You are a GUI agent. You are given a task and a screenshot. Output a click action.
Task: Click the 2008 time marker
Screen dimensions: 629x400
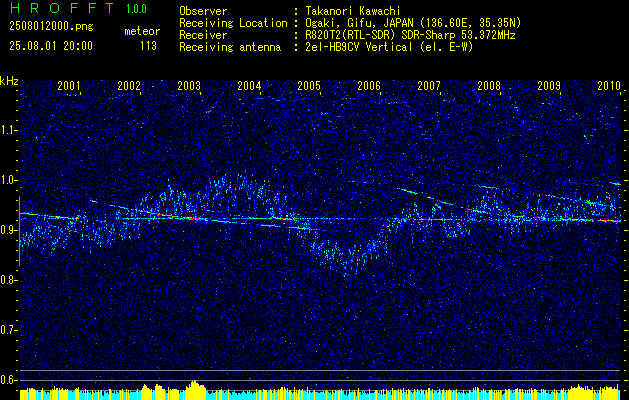(x=489, y=85)
